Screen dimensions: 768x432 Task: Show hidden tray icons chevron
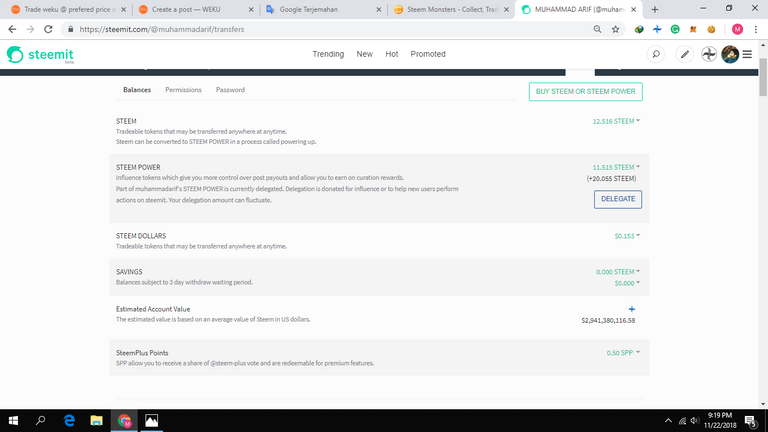click(668, 421)
